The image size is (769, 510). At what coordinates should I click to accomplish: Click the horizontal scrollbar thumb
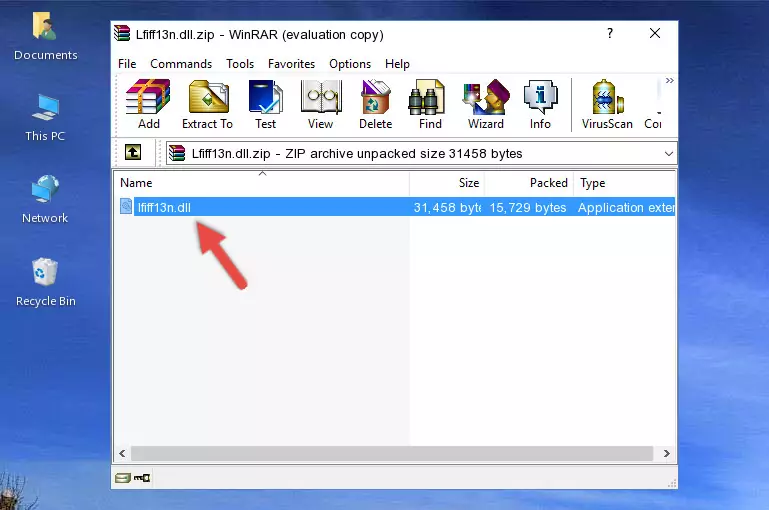click(x=392, y=453)
